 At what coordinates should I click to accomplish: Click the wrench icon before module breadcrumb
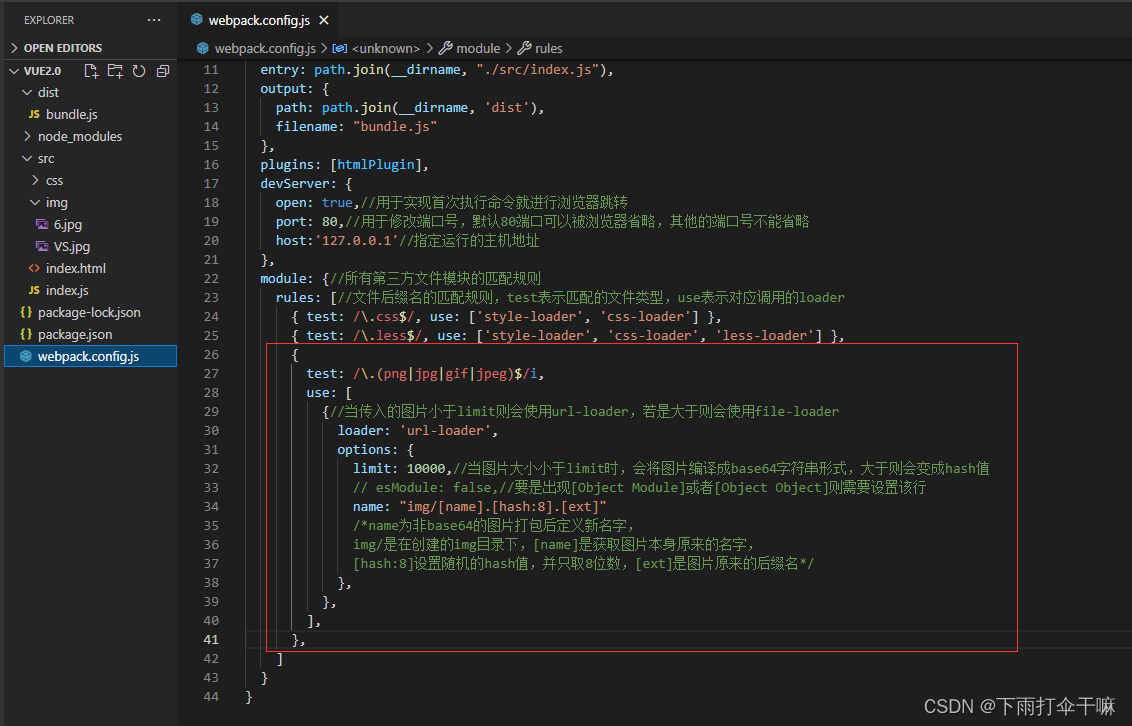[x=445, y=48]
